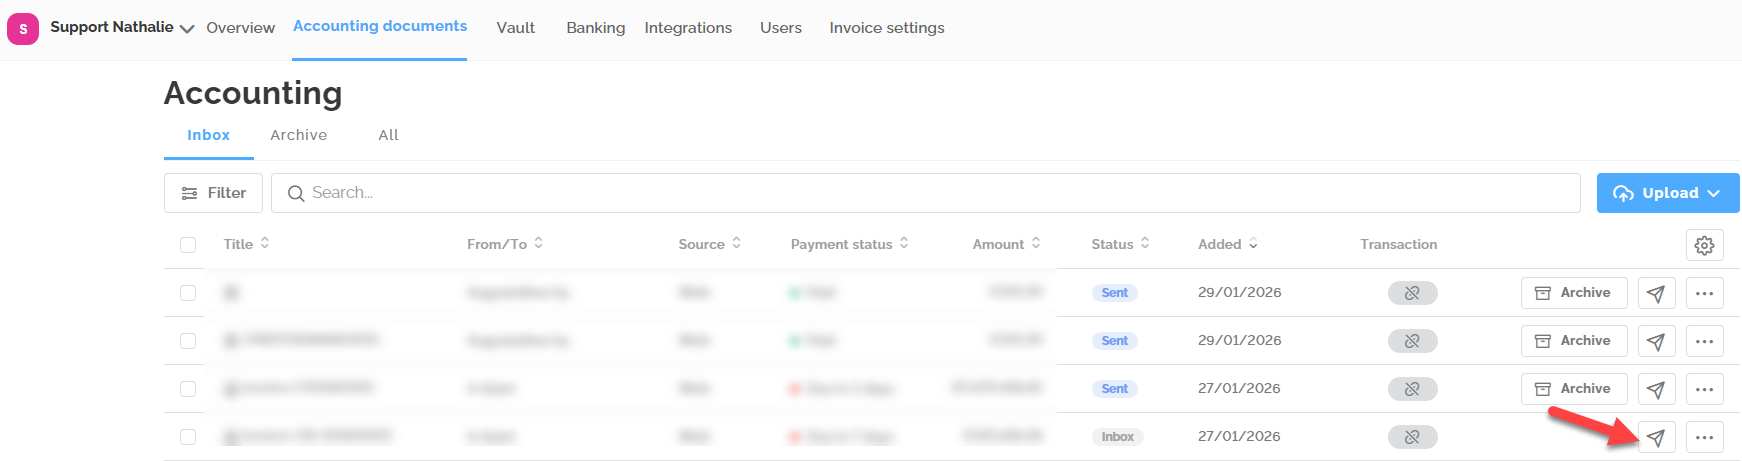1742x461 pixels.
Task: Sort the table by Amount
Action: click(1007, 244)
